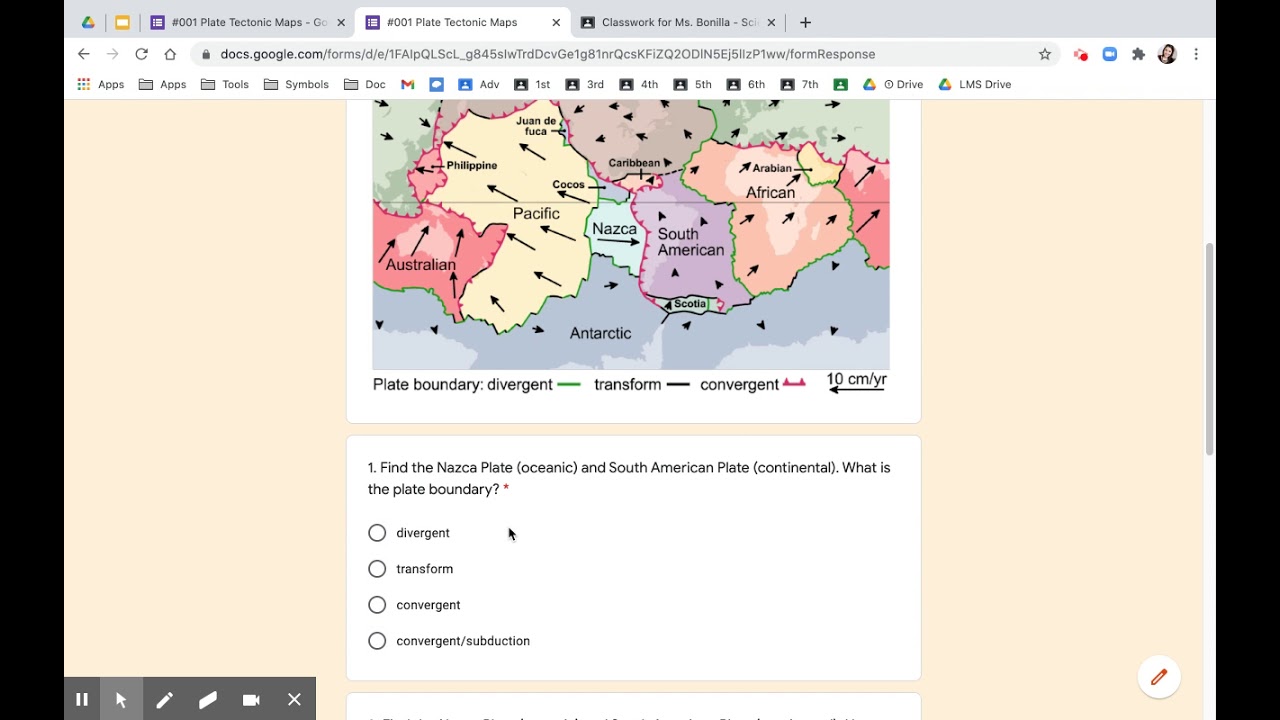Go forward to the next page
The image size is (1280, 720).
tap(112, 54)
